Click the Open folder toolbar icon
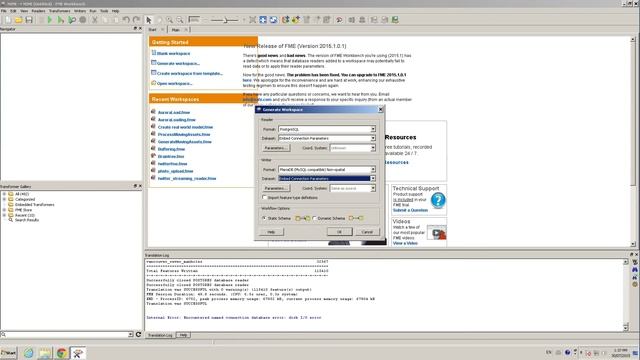The width and height of the screenshot is (640, 360). coord(18,20)
